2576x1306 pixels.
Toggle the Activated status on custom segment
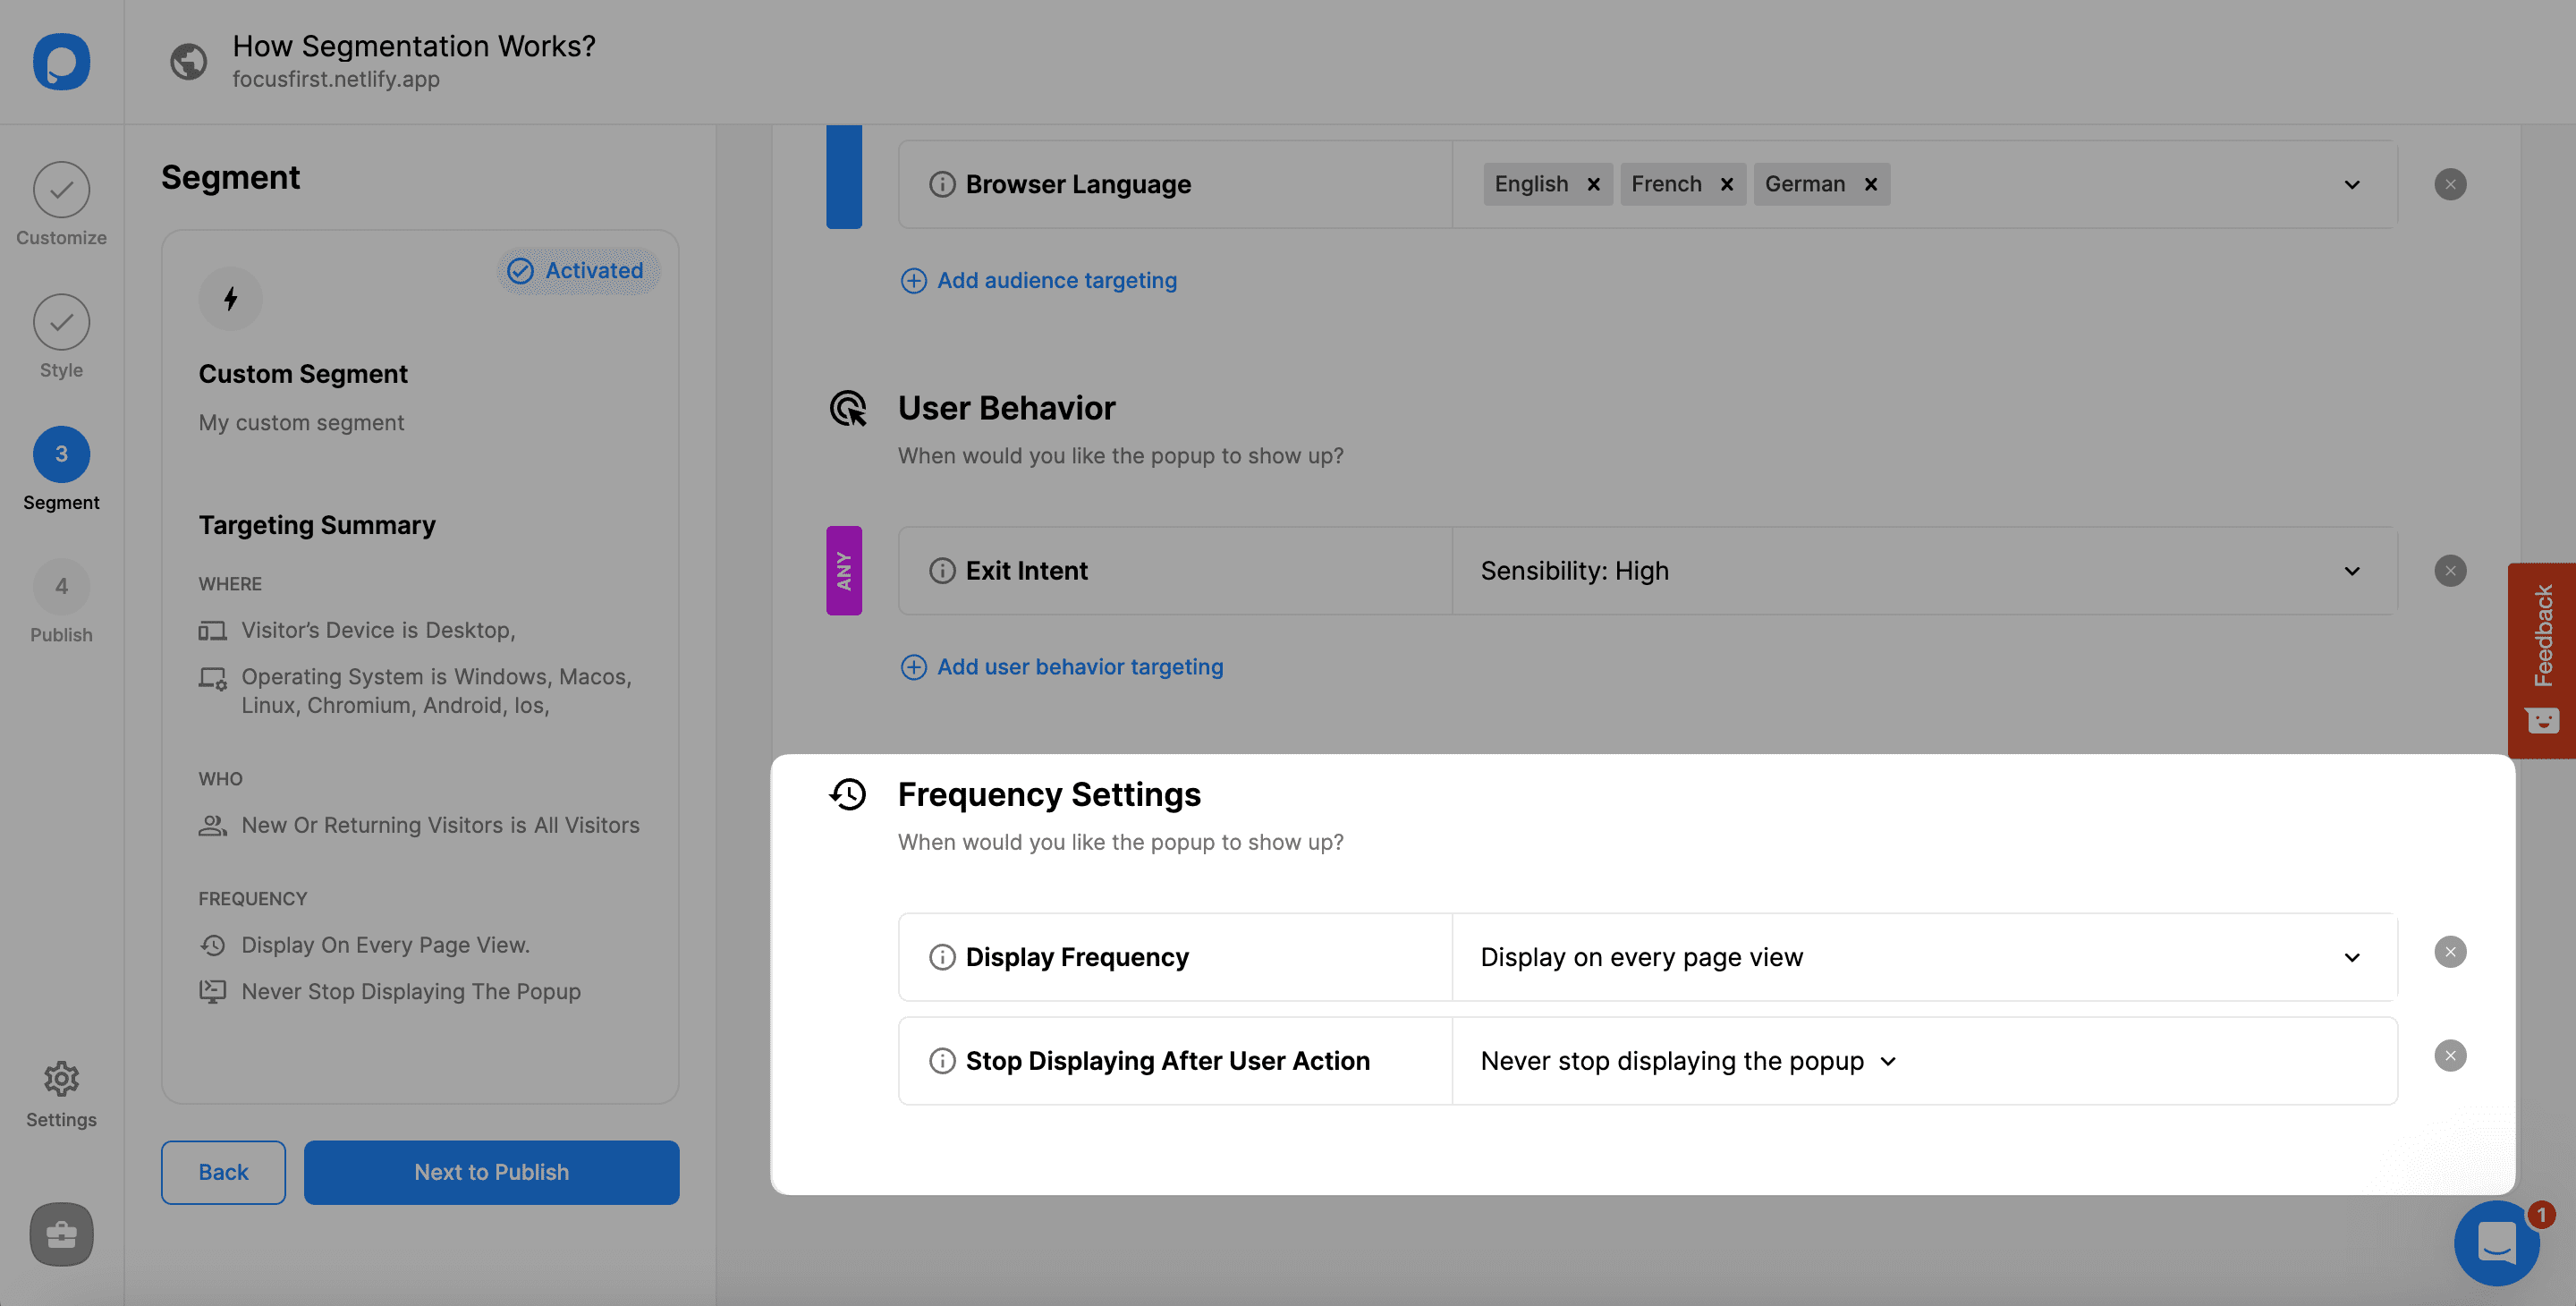click(x=574, y=270)
